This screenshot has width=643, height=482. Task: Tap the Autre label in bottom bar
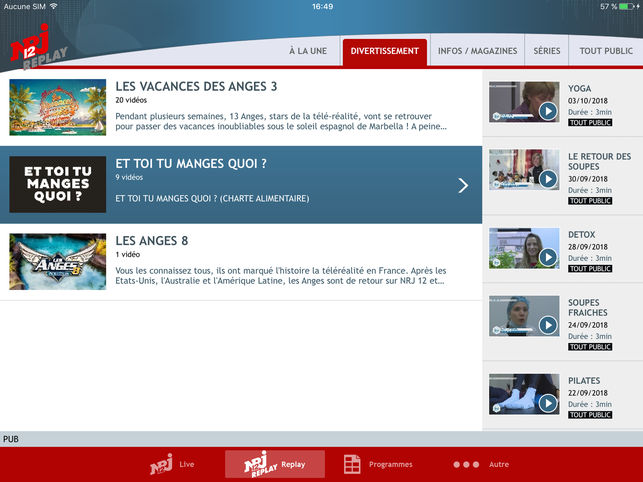pyautogui.click(x=499, y=464)
